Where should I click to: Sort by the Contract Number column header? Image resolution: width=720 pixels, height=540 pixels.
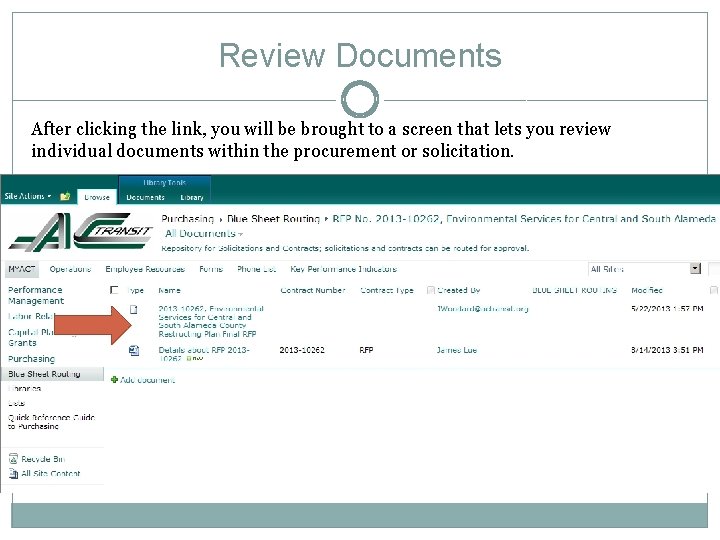coord(313,290)
